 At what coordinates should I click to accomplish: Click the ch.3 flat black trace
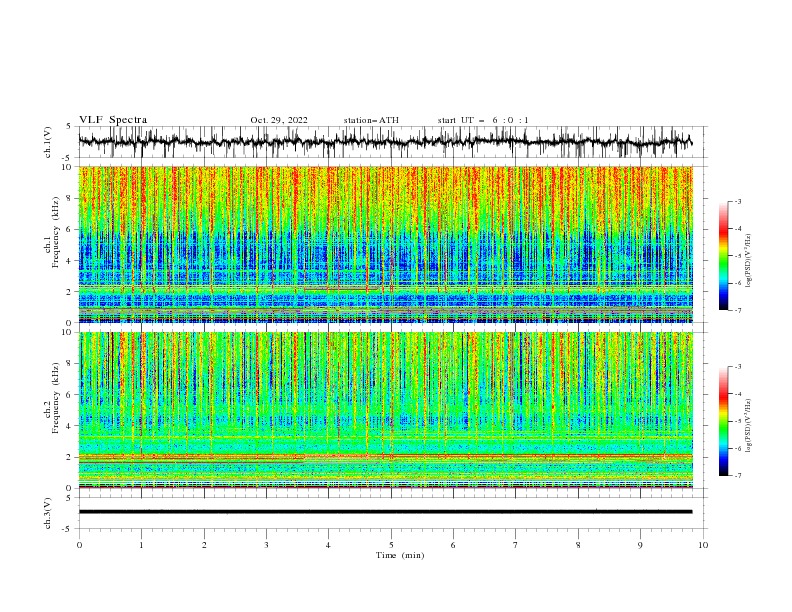pos(385,512)
